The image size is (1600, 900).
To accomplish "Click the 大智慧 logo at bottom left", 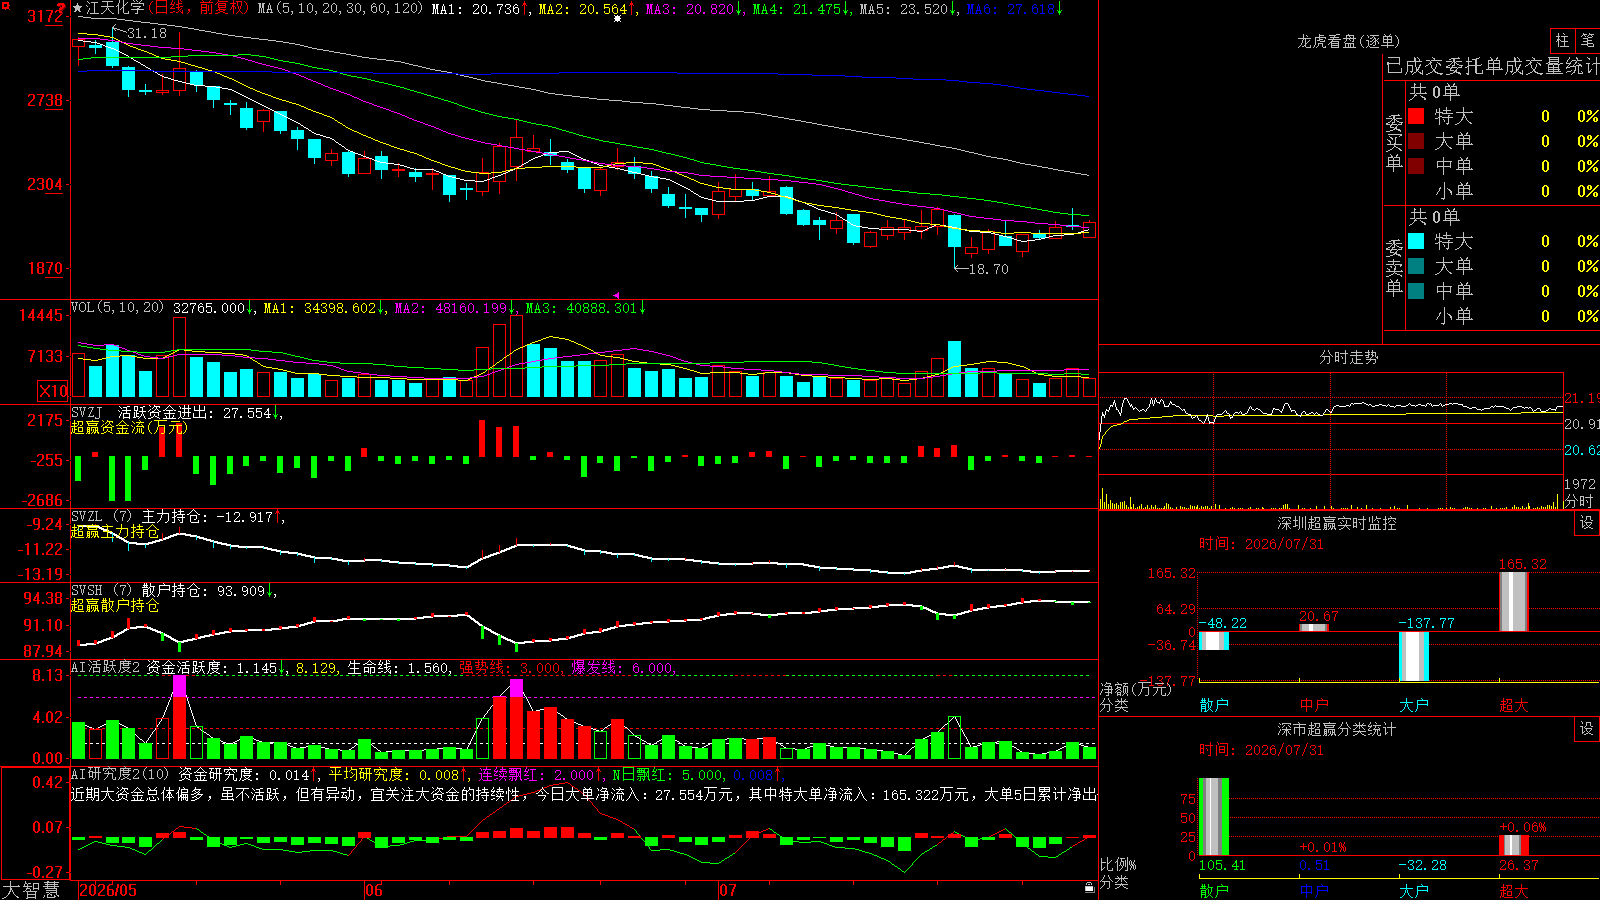I will click(x=31, y=890).
